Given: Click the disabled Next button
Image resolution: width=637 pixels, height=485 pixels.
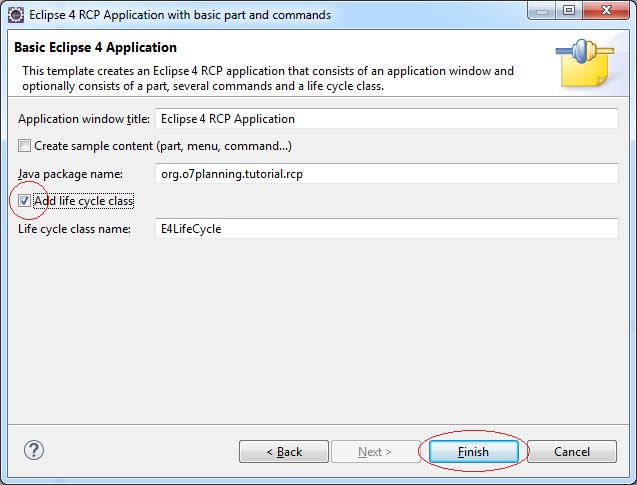Looking at the screenshot, I should (x=375, y=452).
